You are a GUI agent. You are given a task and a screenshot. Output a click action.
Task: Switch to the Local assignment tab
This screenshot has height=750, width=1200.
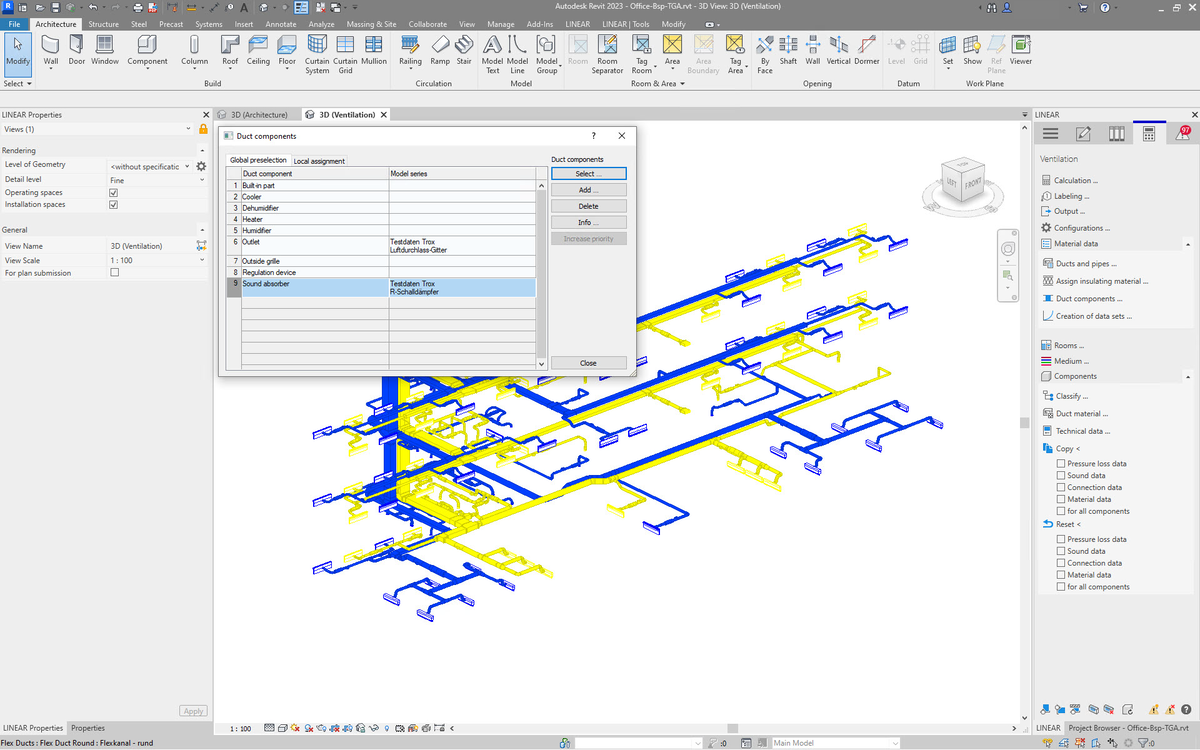point(319,161)
